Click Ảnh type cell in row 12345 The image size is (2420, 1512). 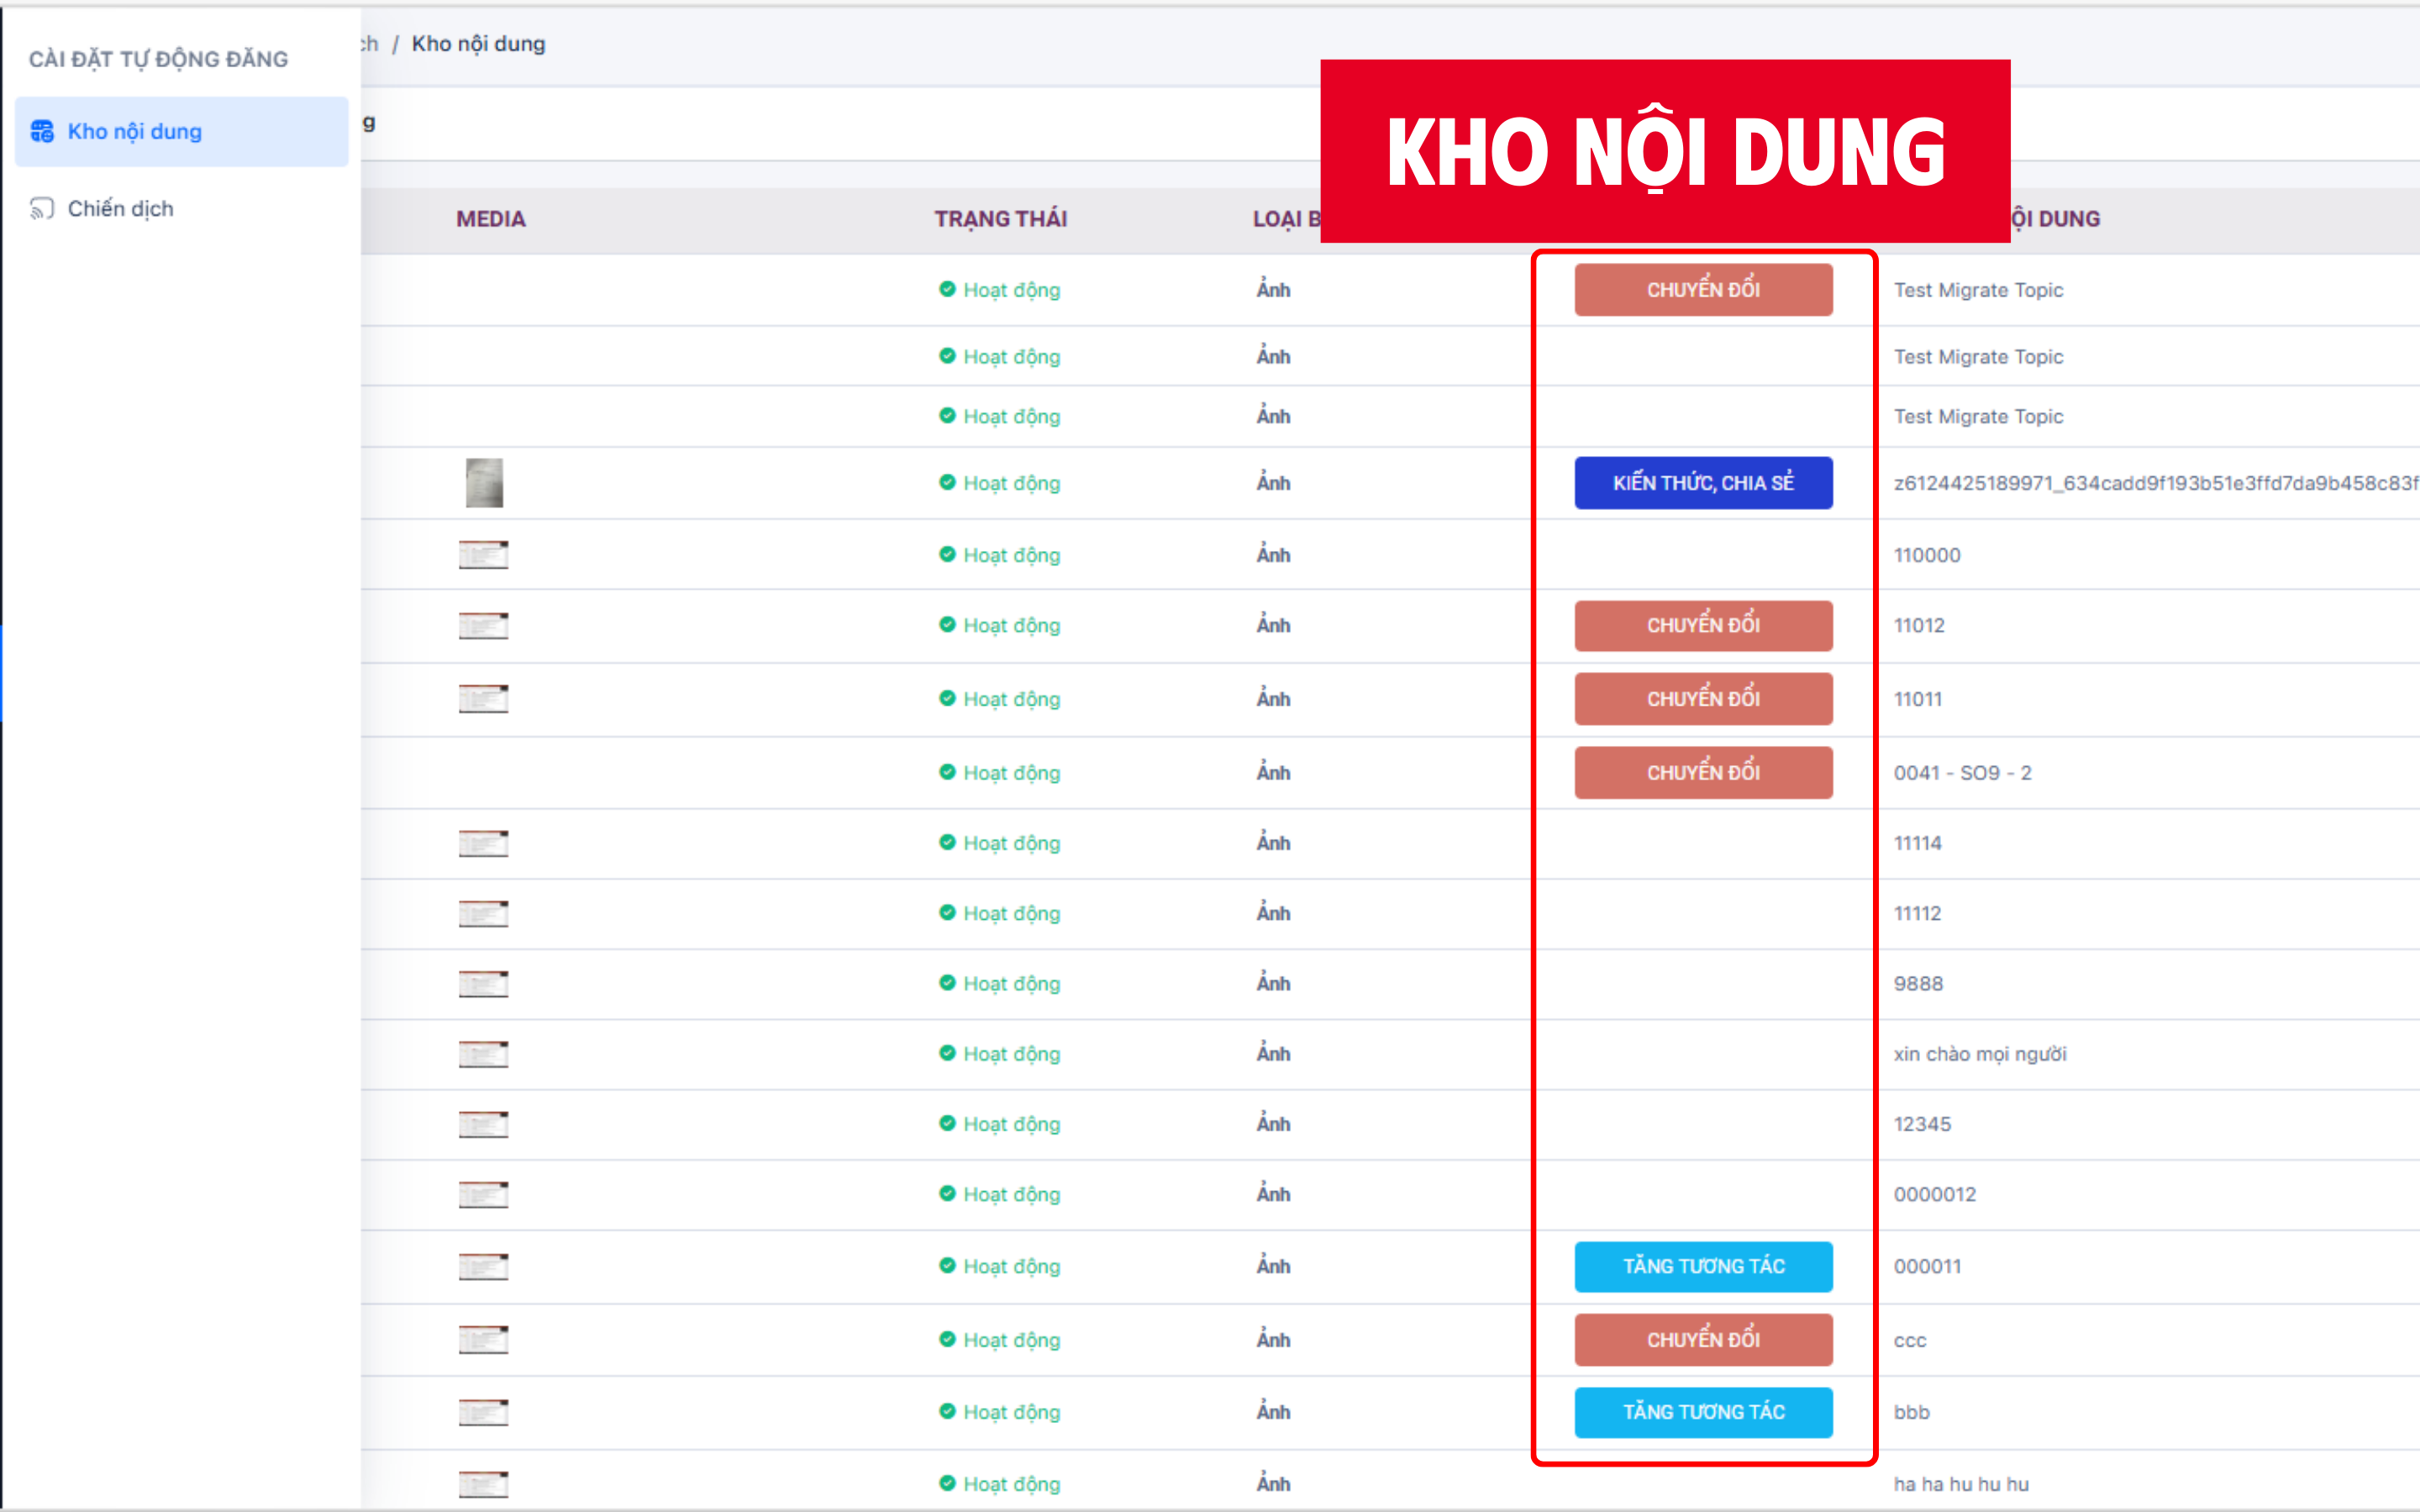(x=1273, y=1124)
